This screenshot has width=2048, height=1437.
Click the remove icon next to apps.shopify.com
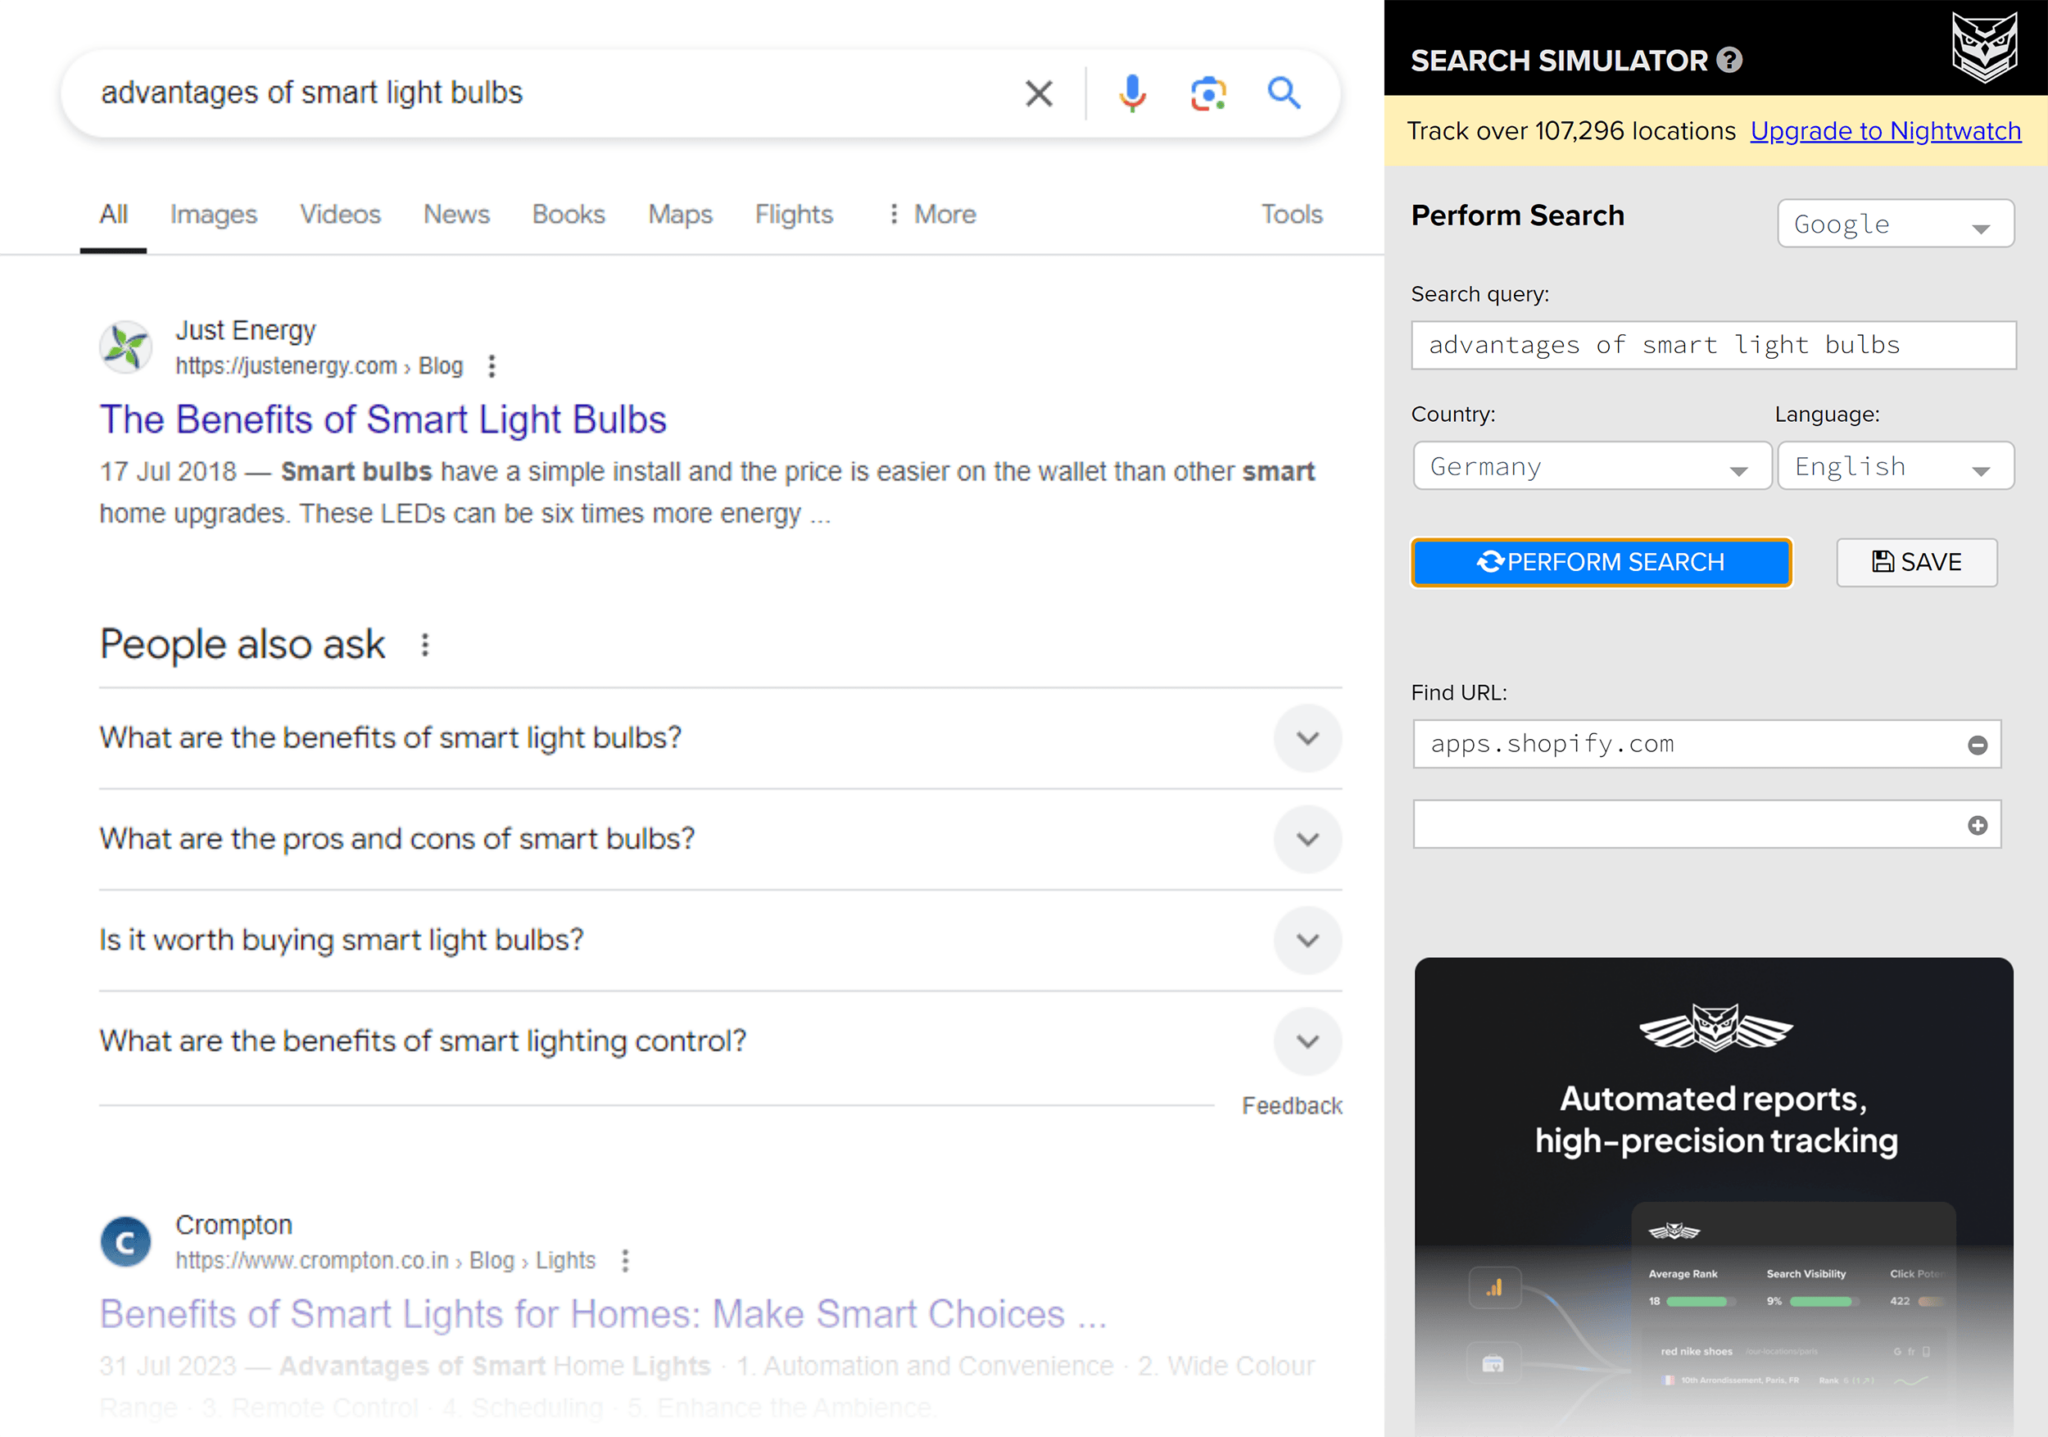tap(1978, 744)
